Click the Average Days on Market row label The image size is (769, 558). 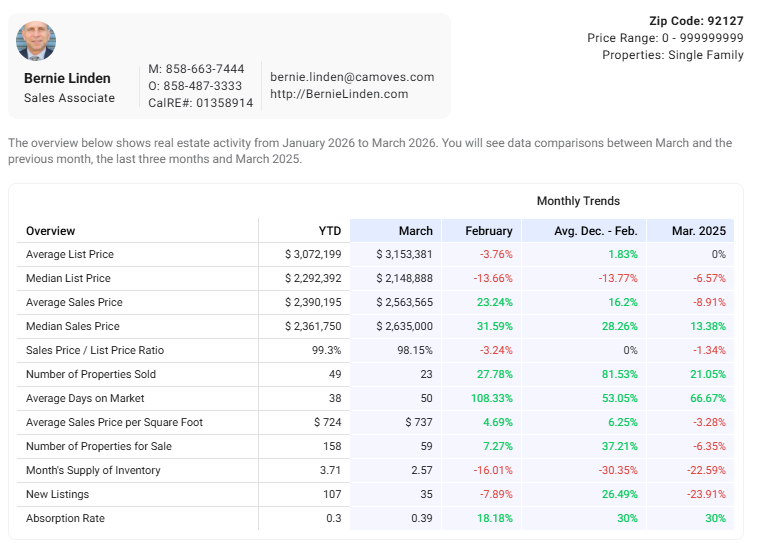click(x=83, y=398)
